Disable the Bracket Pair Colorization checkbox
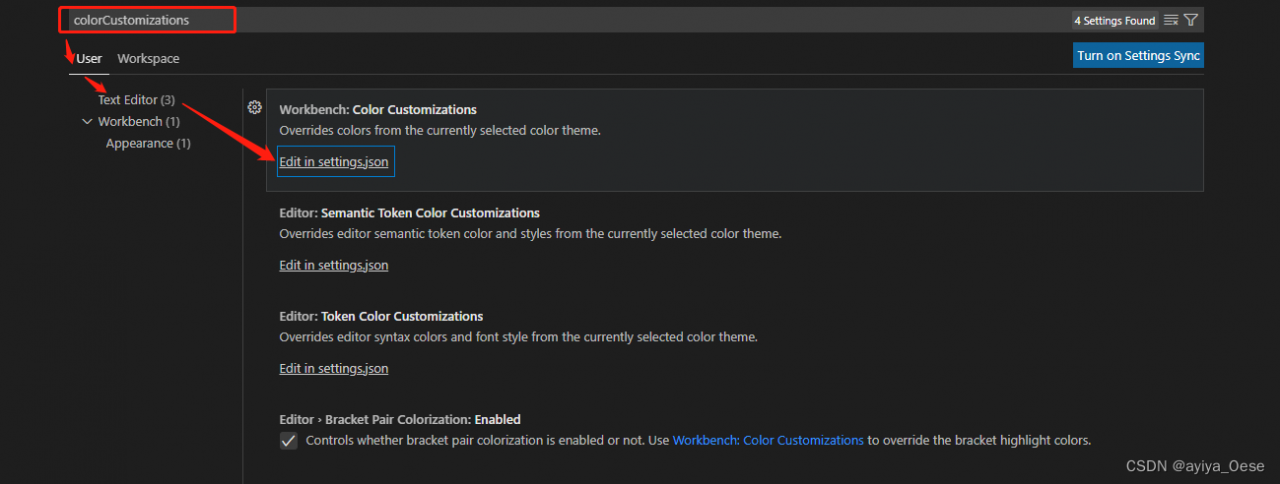The height and width of the screenshot is (484, 1280). tap(289, 441)
